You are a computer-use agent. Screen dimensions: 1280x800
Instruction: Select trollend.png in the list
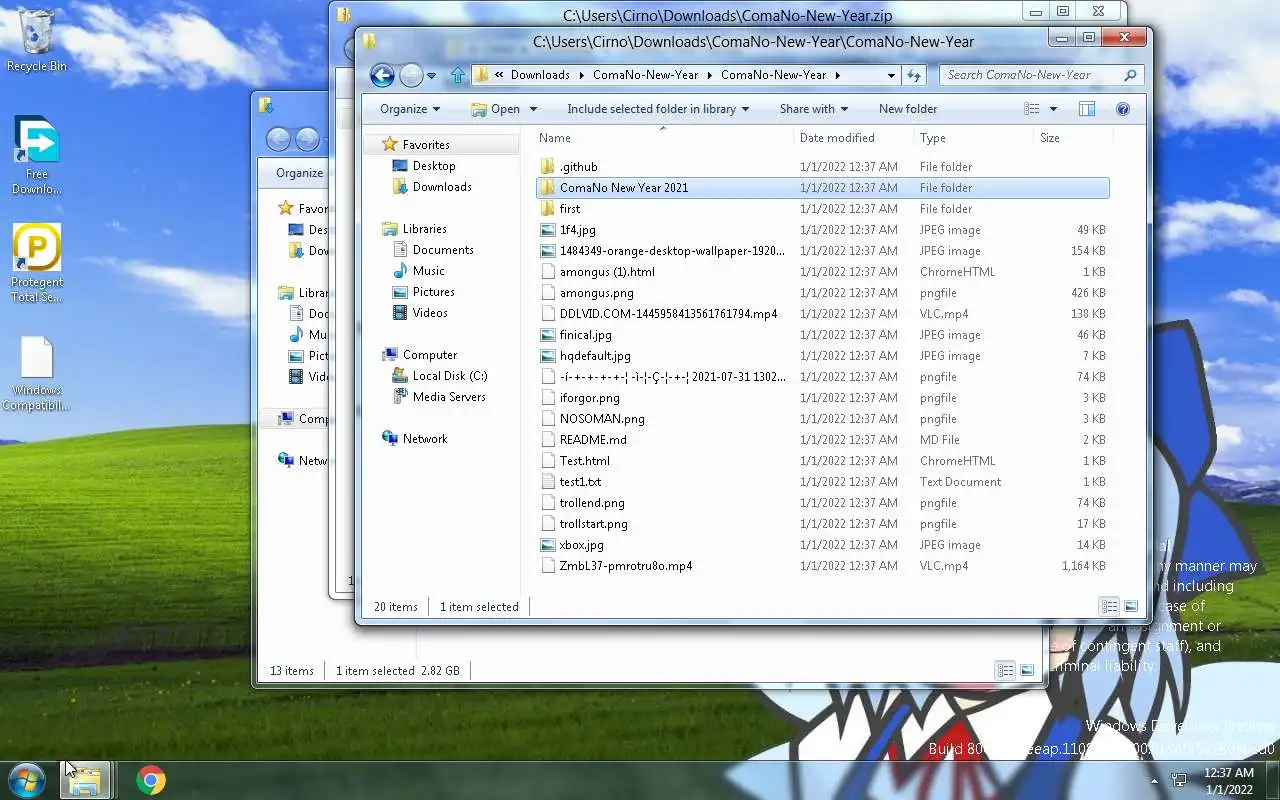click(592, 503)
